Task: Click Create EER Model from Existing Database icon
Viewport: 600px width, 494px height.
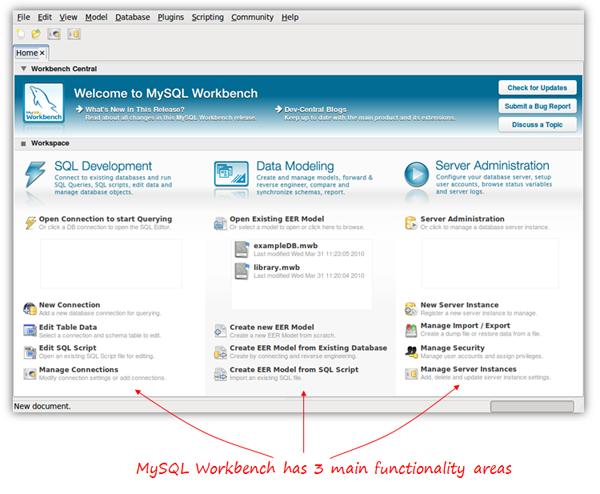Action: [220, 352]
